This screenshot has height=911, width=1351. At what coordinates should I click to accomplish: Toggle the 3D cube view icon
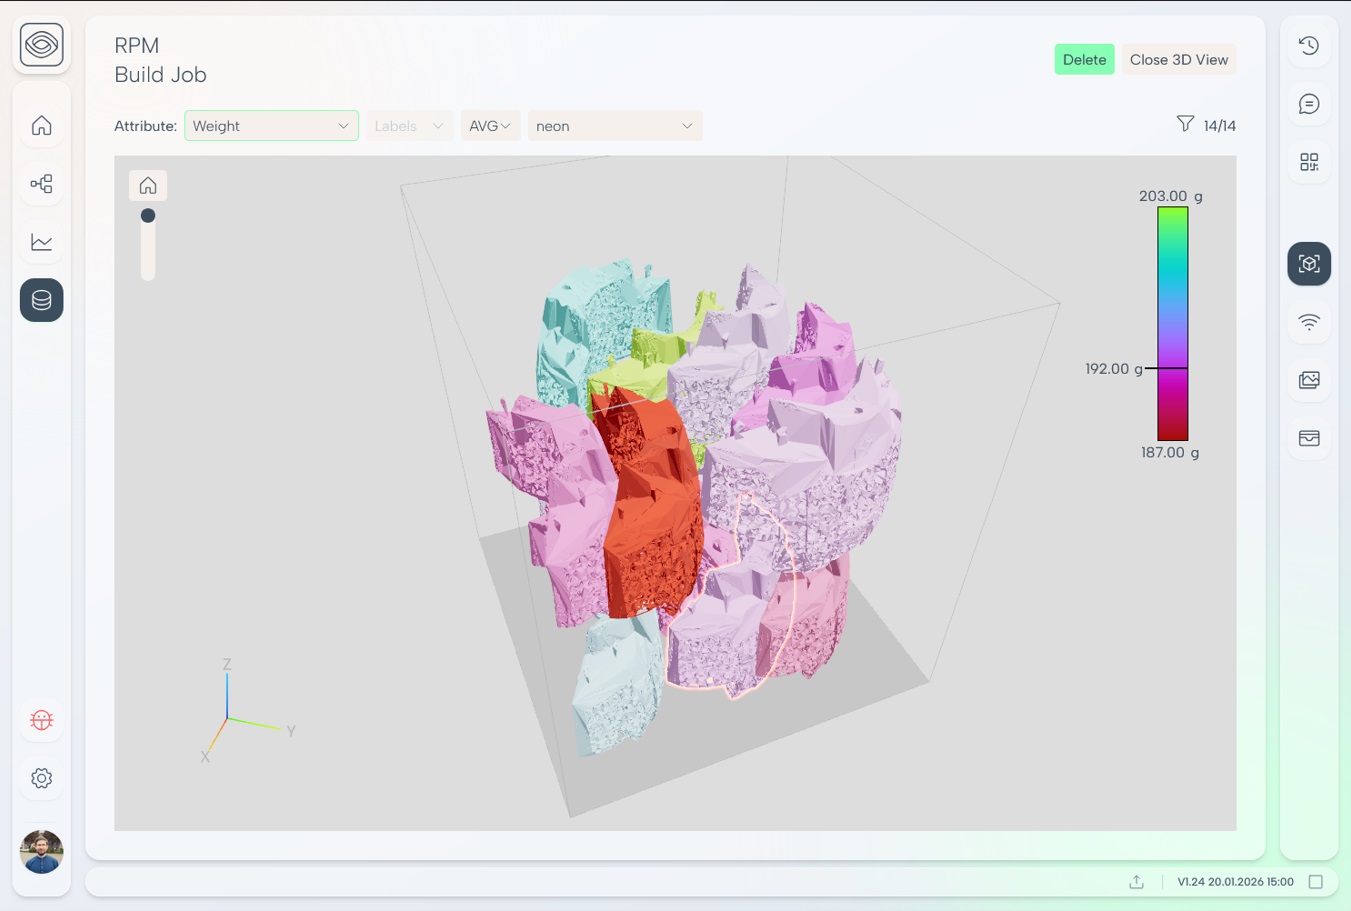click(1309, 264)
